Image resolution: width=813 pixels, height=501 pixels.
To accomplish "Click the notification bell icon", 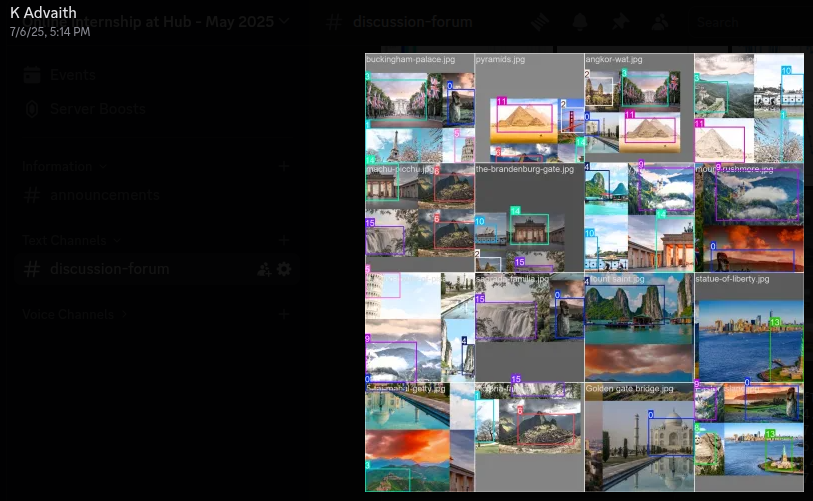I will point(580,22).
